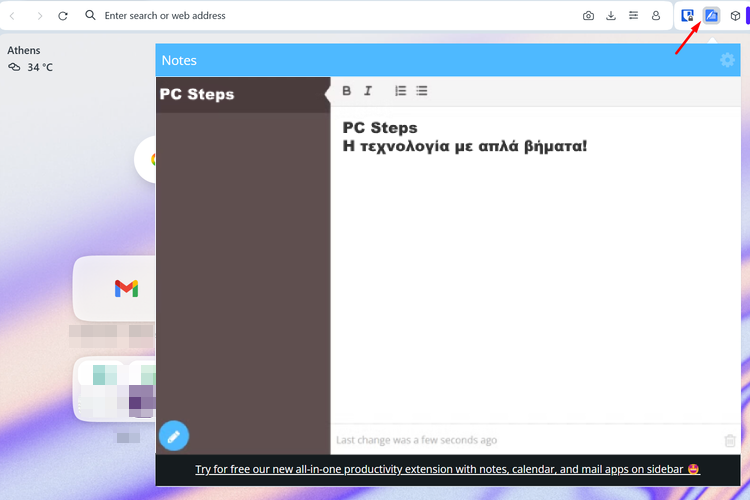The image size is (750, 500).
Task: Open browser downloads
Action: click(611, 16)
